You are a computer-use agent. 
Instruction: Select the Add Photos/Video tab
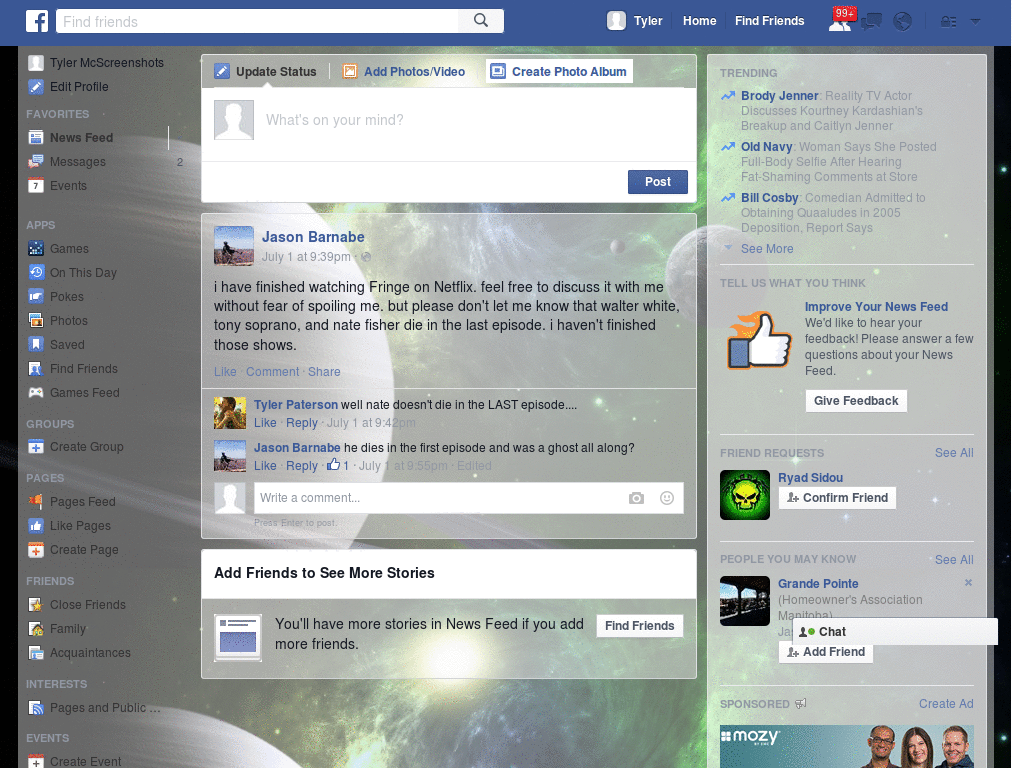[404, 71]
